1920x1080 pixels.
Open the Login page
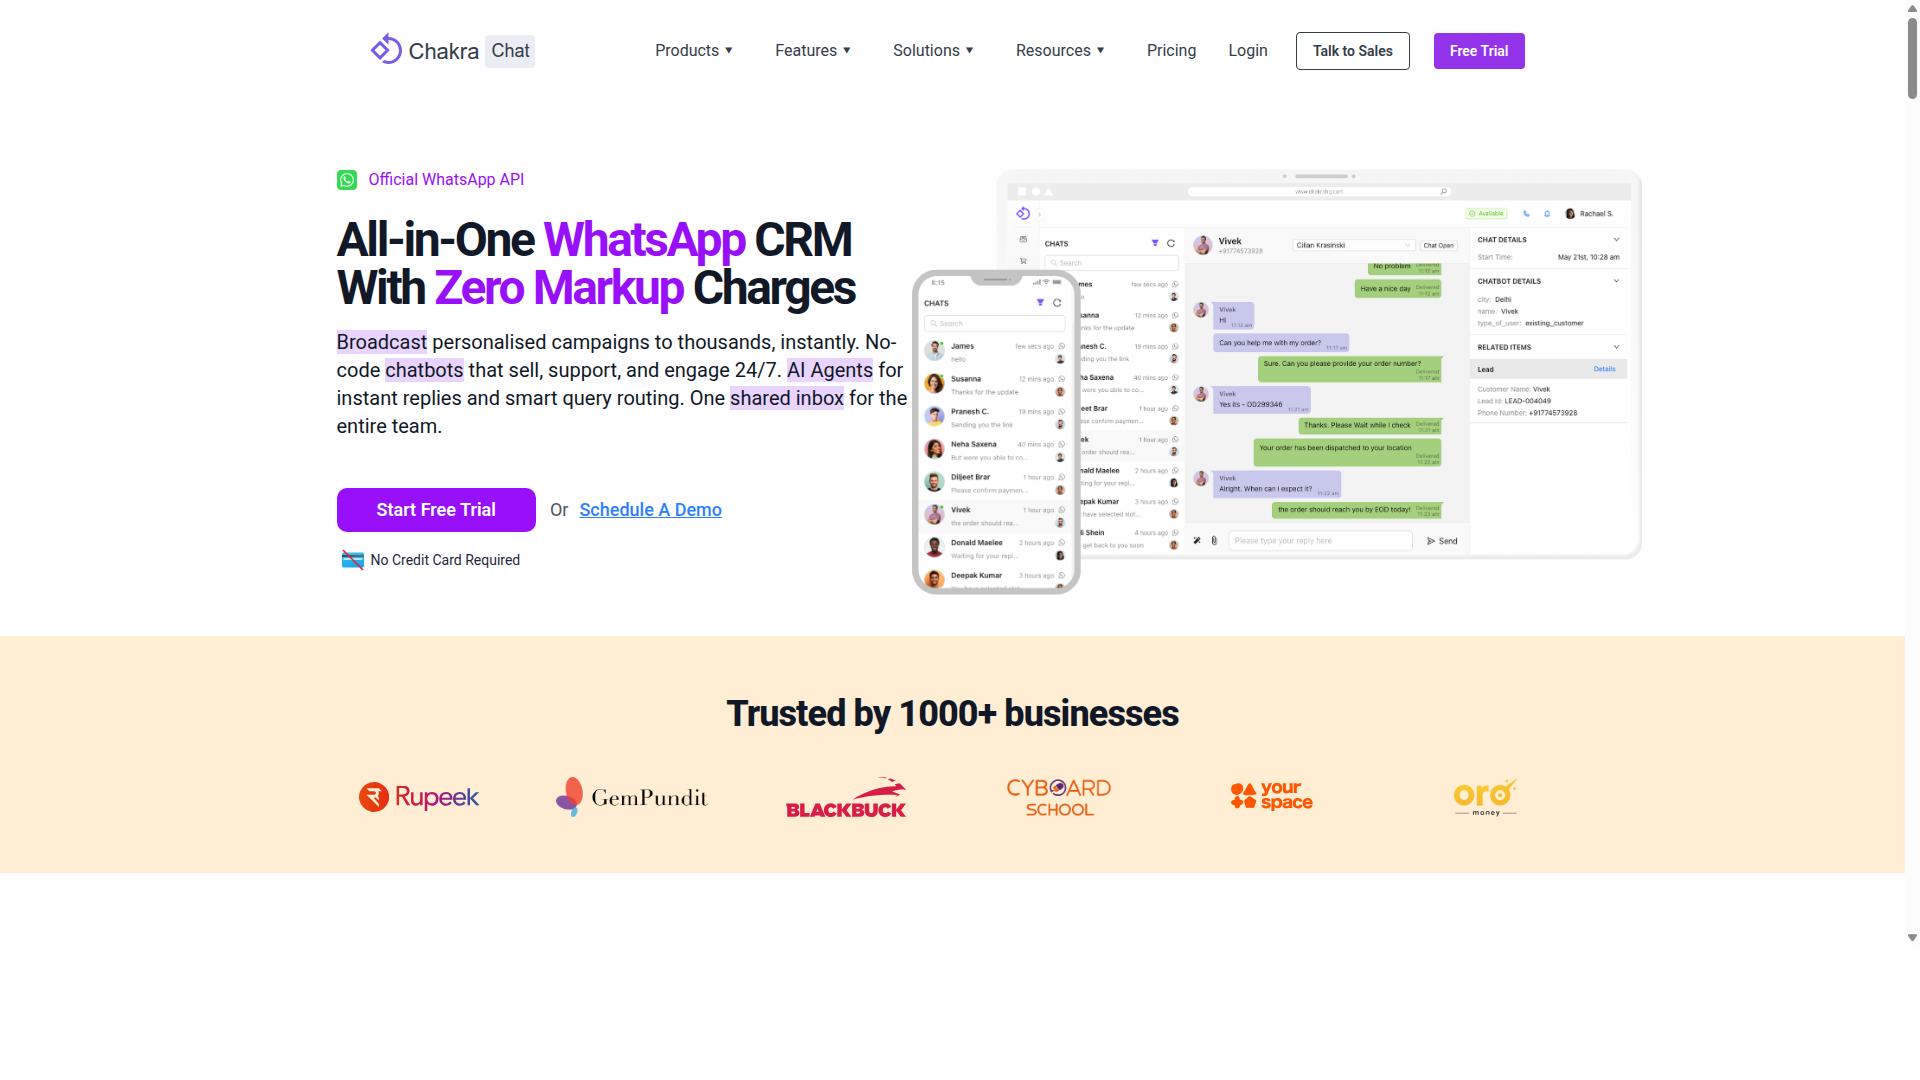1248,50
